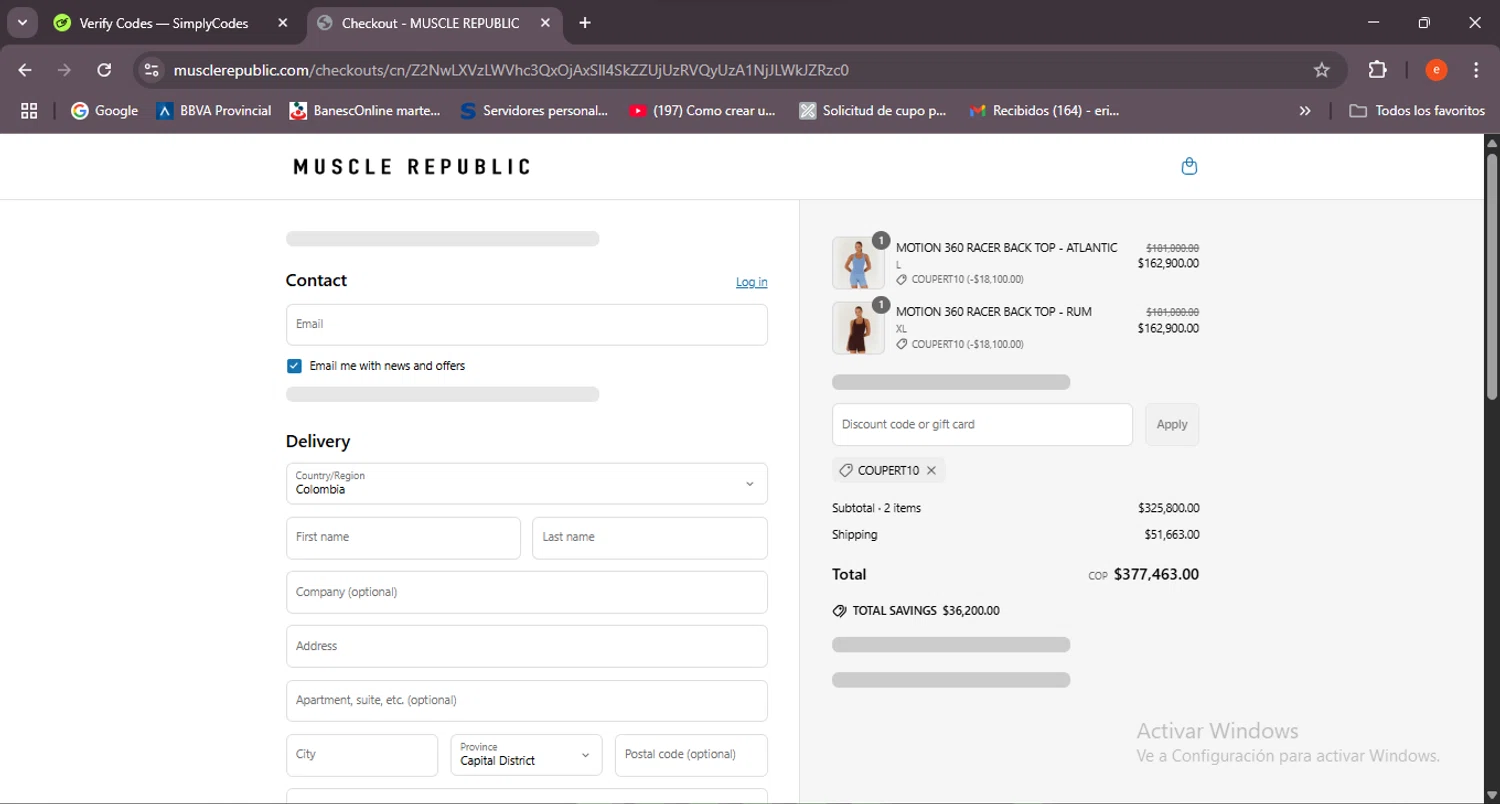Click the page vertical scrollbar thumb

tap(1492, 276)
